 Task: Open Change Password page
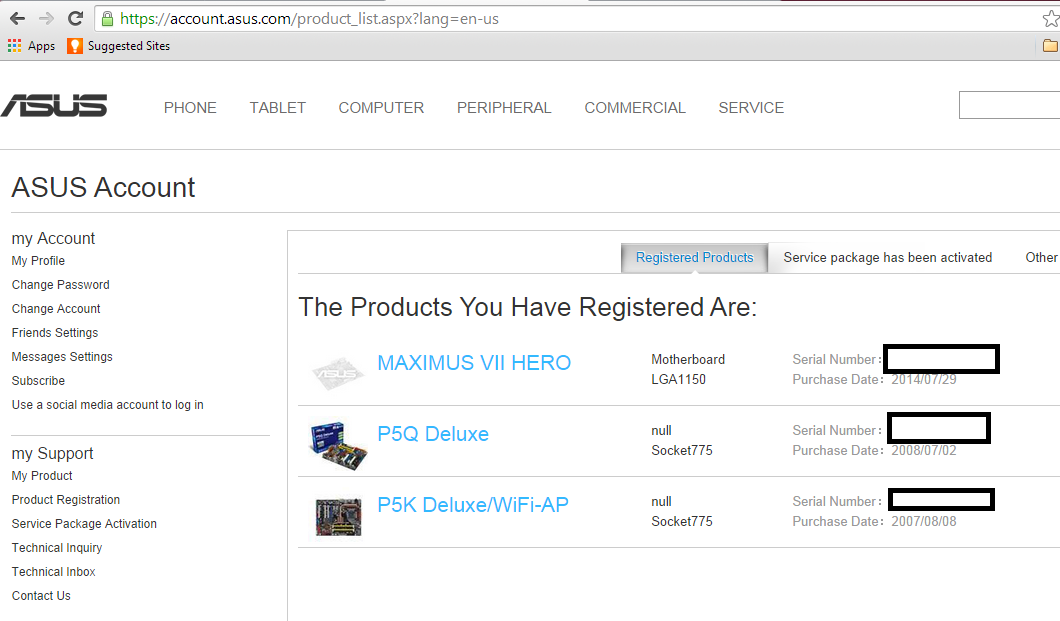tap(60, 285)
